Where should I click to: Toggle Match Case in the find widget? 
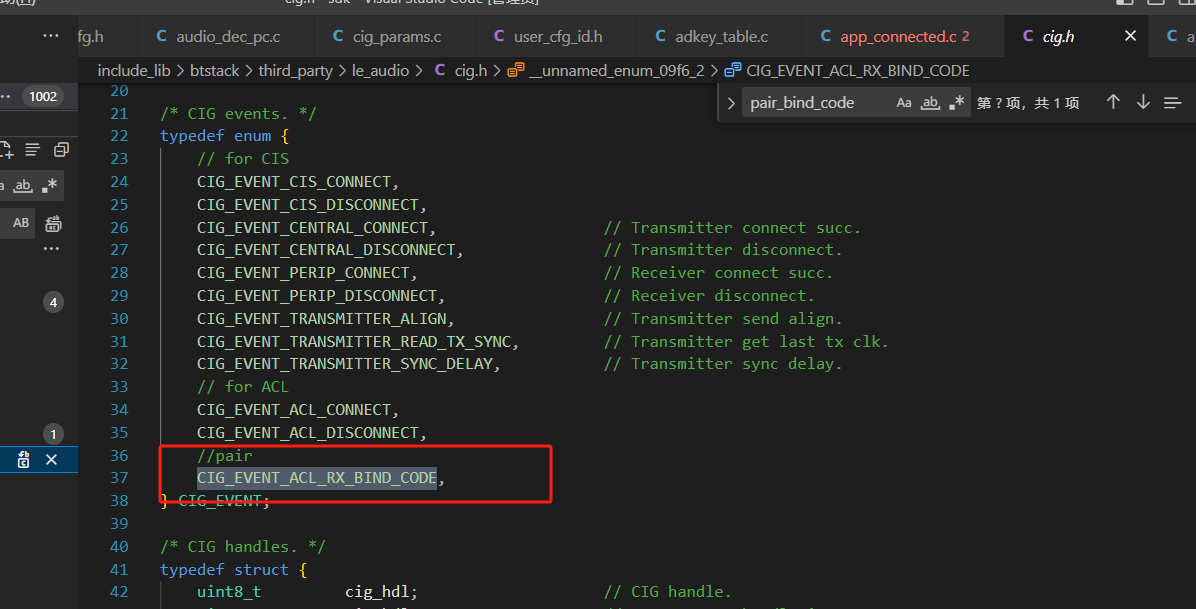[x=904, y=103]
